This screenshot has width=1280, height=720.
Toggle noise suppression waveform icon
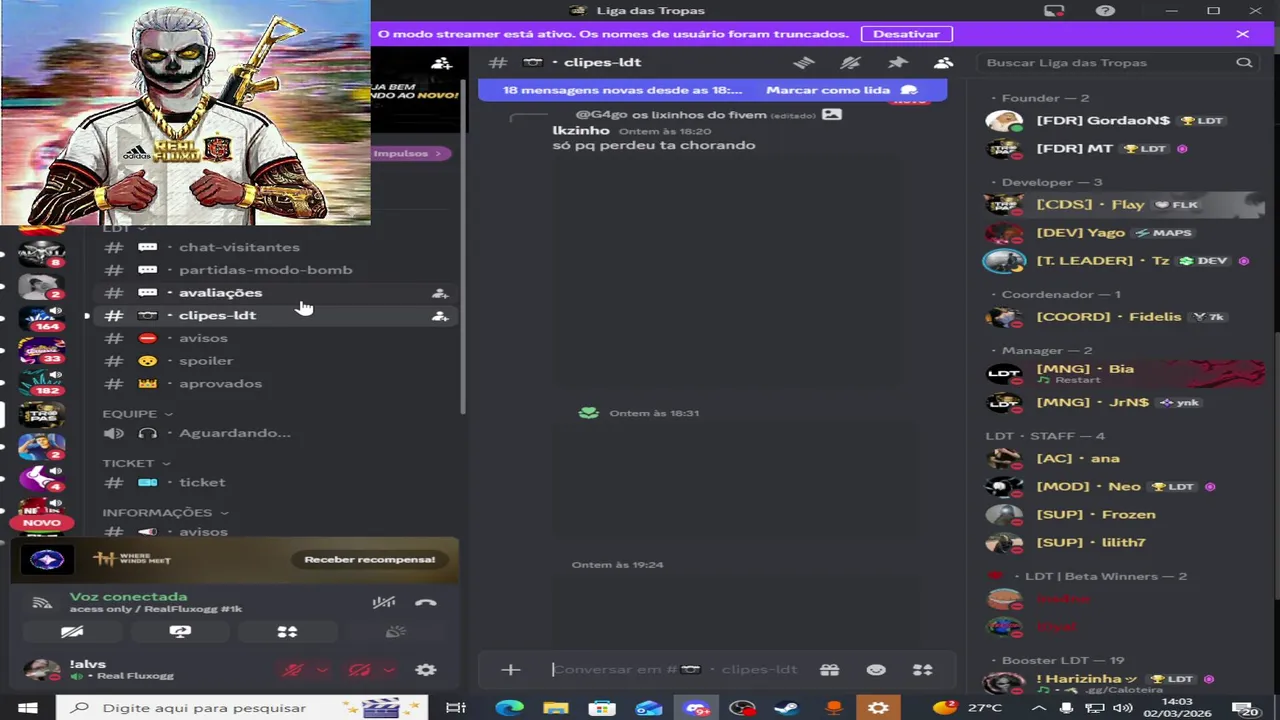tap(384, 603)
